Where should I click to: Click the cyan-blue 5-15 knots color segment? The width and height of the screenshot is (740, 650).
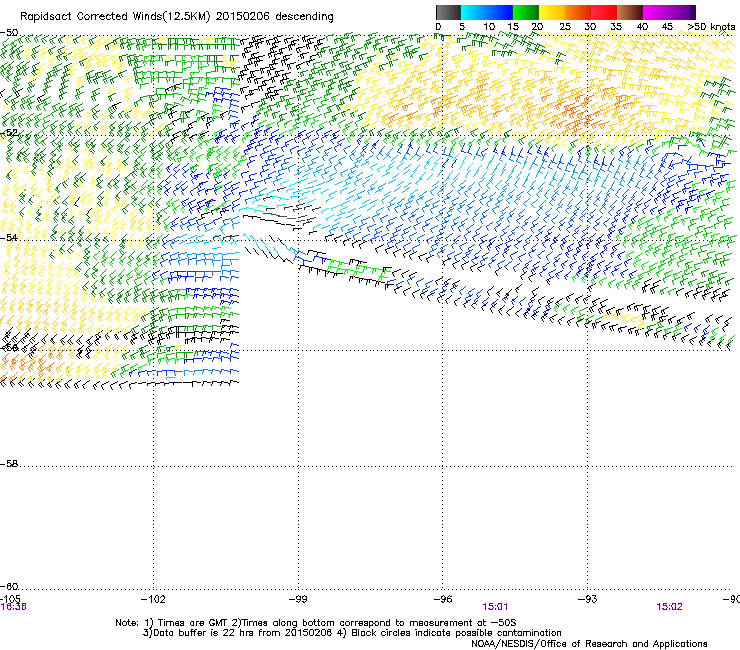[x=487, y=12]
